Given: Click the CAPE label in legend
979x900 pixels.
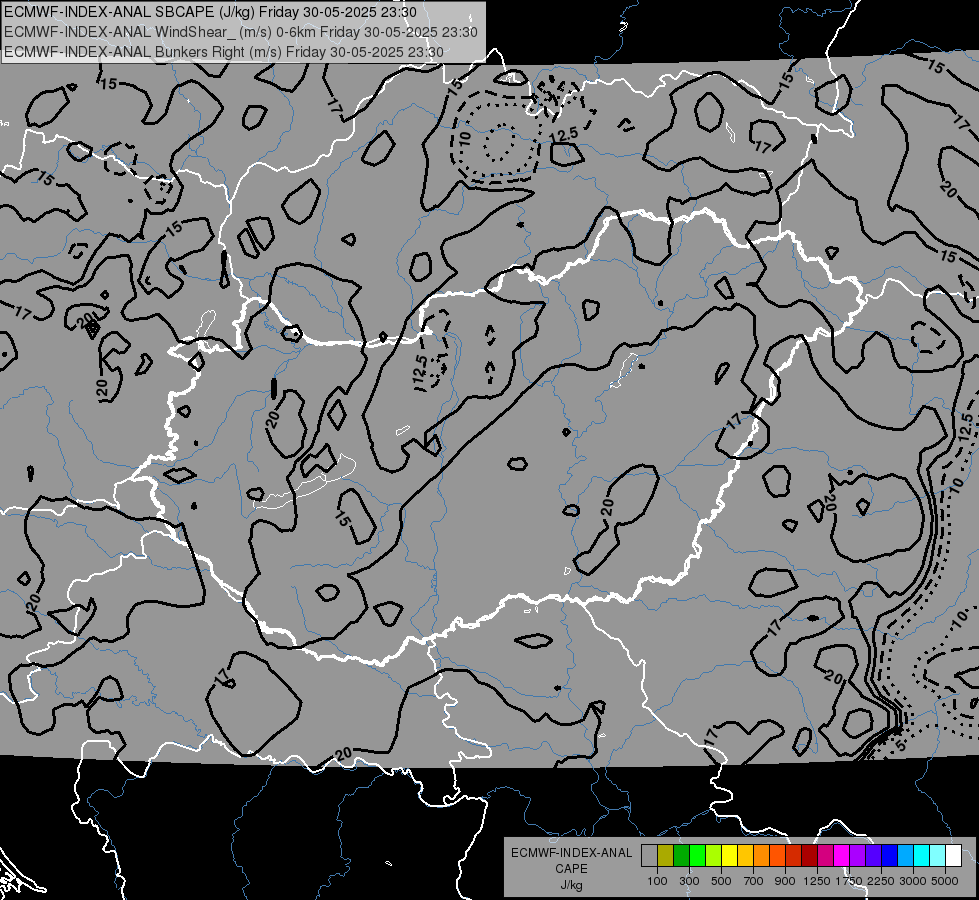Looking at the screenshot, I should pos(571,869).
